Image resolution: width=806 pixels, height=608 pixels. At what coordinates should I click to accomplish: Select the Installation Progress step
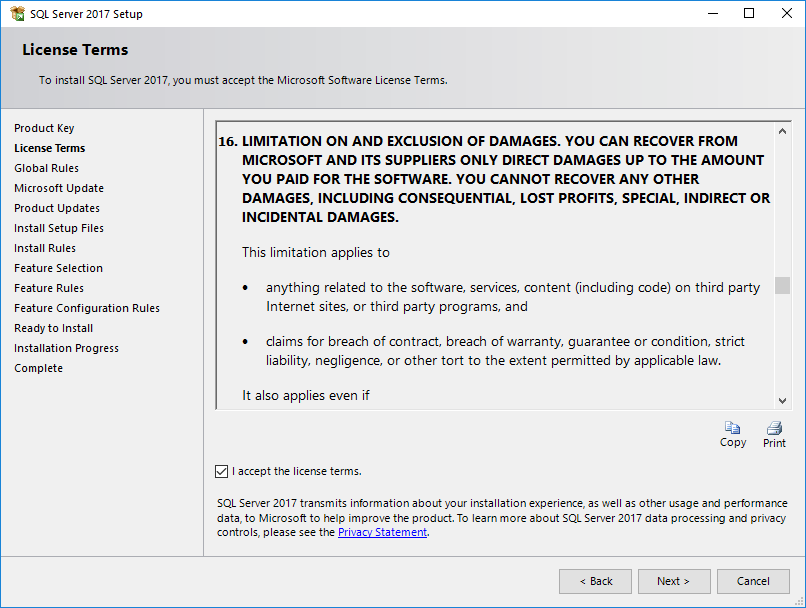[66, 348]
